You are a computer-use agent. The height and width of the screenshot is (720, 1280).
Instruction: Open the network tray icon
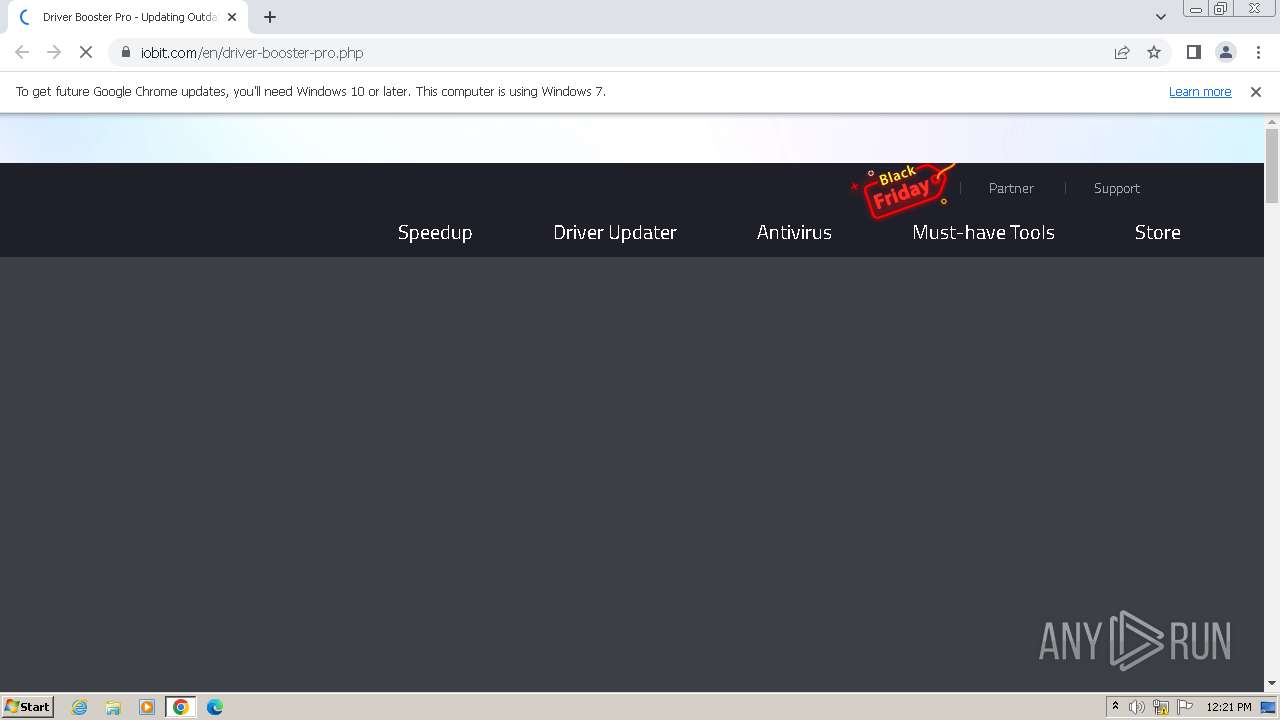[1161, 707]
